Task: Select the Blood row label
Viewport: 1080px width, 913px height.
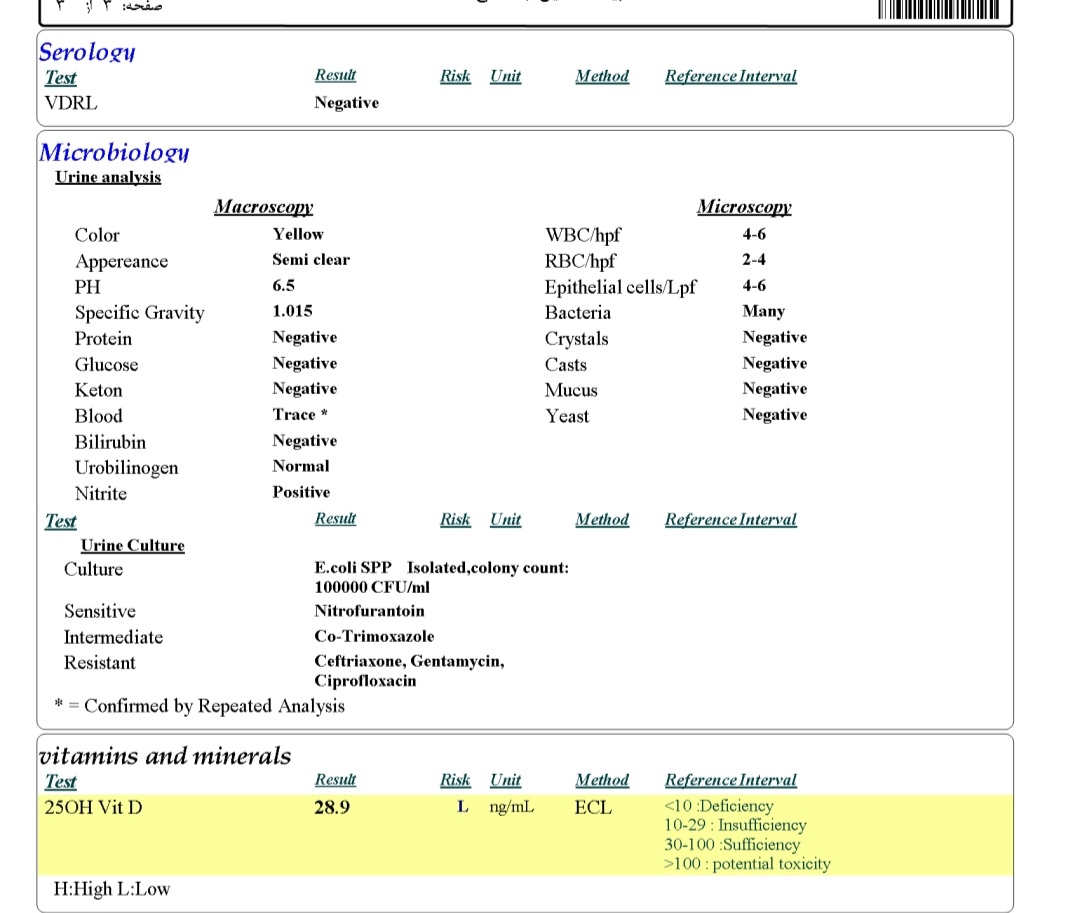Action: pyautogui.click(x=98, y=416)
